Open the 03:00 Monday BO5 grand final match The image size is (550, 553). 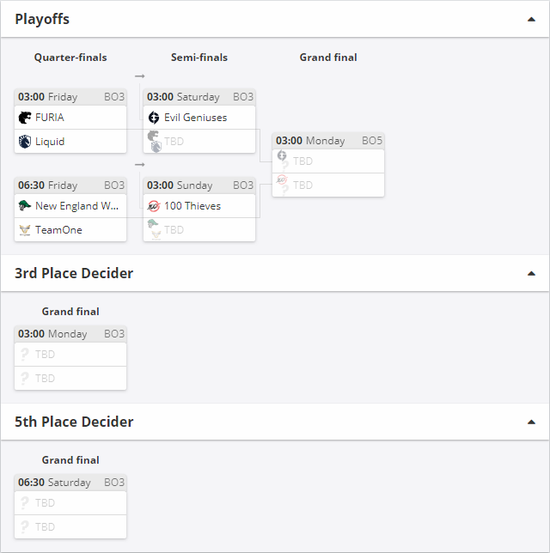click(328, 141)
